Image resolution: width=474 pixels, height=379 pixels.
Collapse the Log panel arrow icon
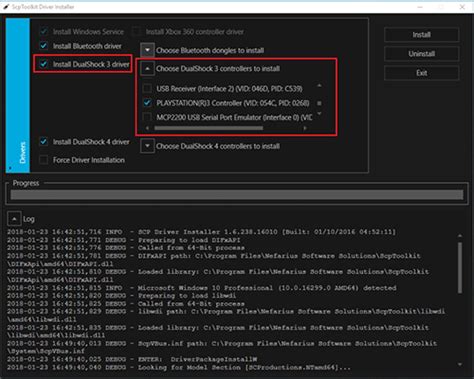[x=14, y=219]
